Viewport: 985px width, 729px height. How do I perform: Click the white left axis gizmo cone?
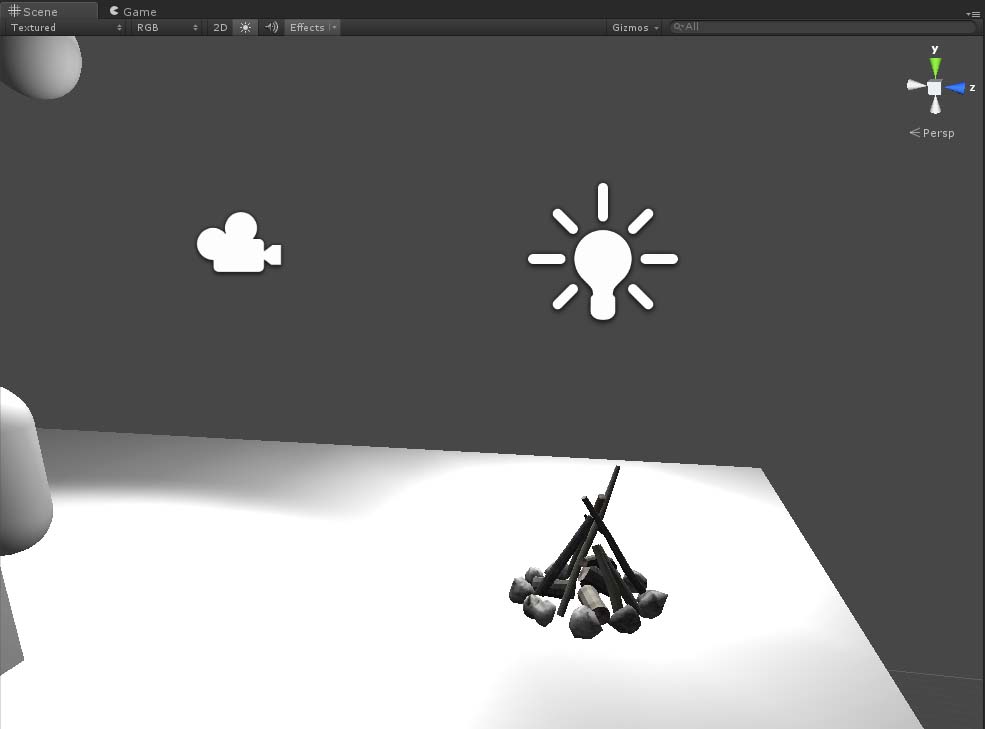[x=916, y=85]
